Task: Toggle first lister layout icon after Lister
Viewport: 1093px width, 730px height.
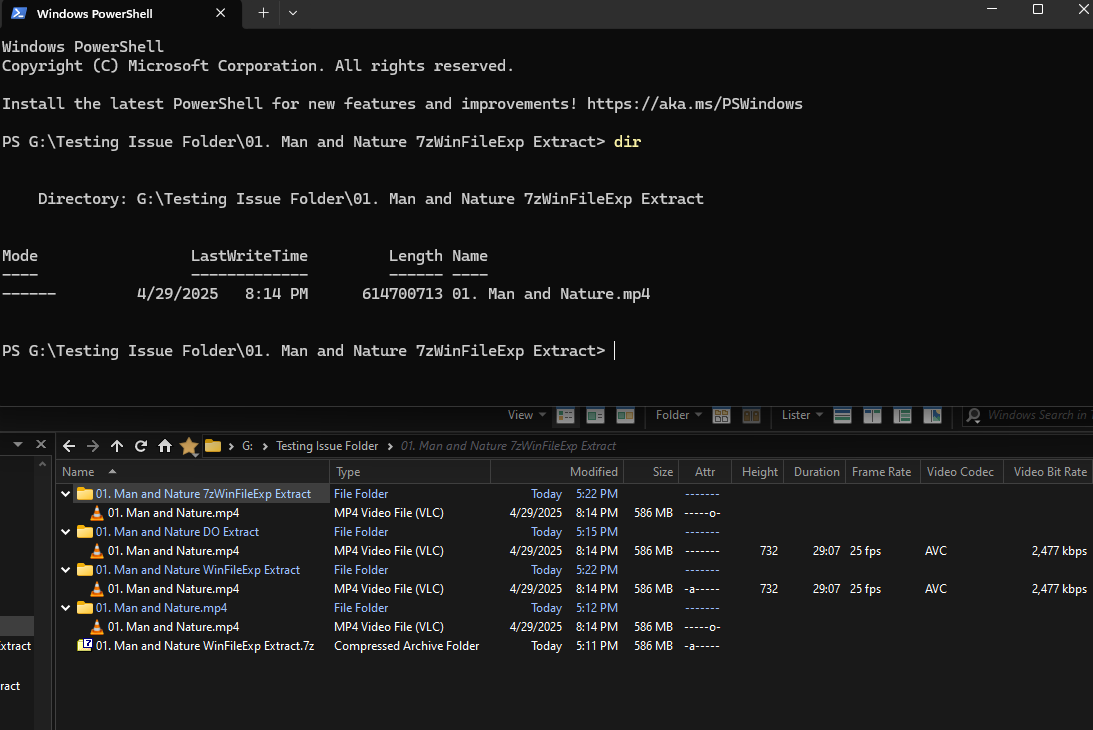Action: click(x=842, y=415)
